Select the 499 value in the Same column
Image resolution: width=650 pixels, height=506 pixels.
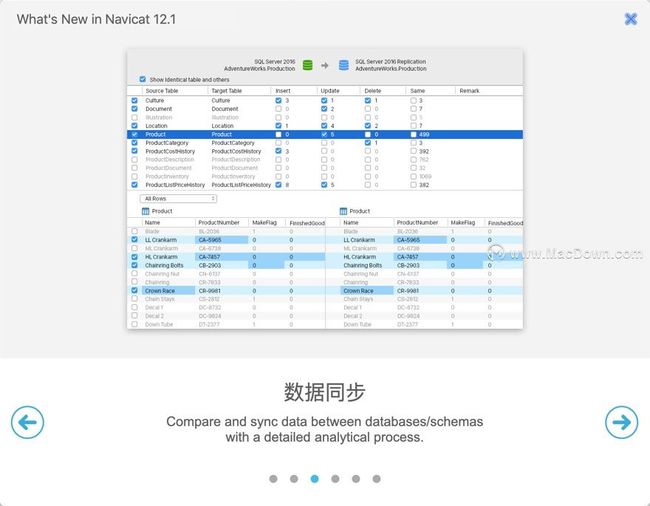click(424, 134)
